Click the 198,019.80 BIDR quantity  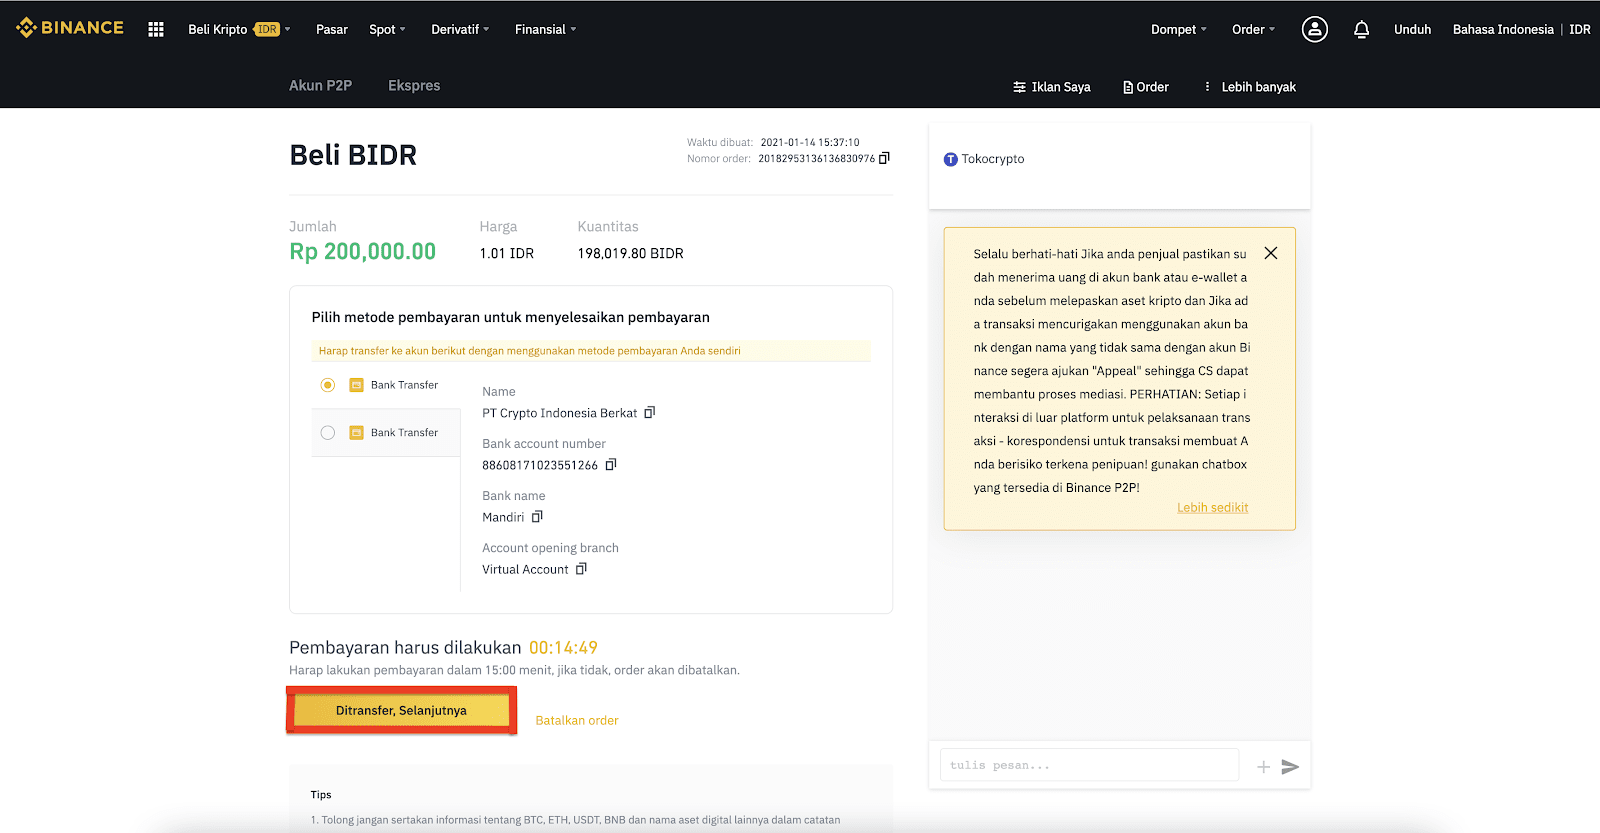[x=630, y=253]
